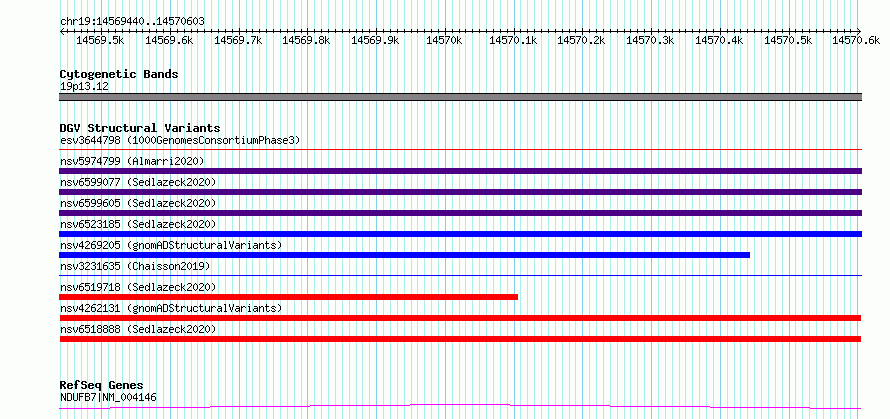Select the purple nsv6599077 variant bar

click(460, 192)
